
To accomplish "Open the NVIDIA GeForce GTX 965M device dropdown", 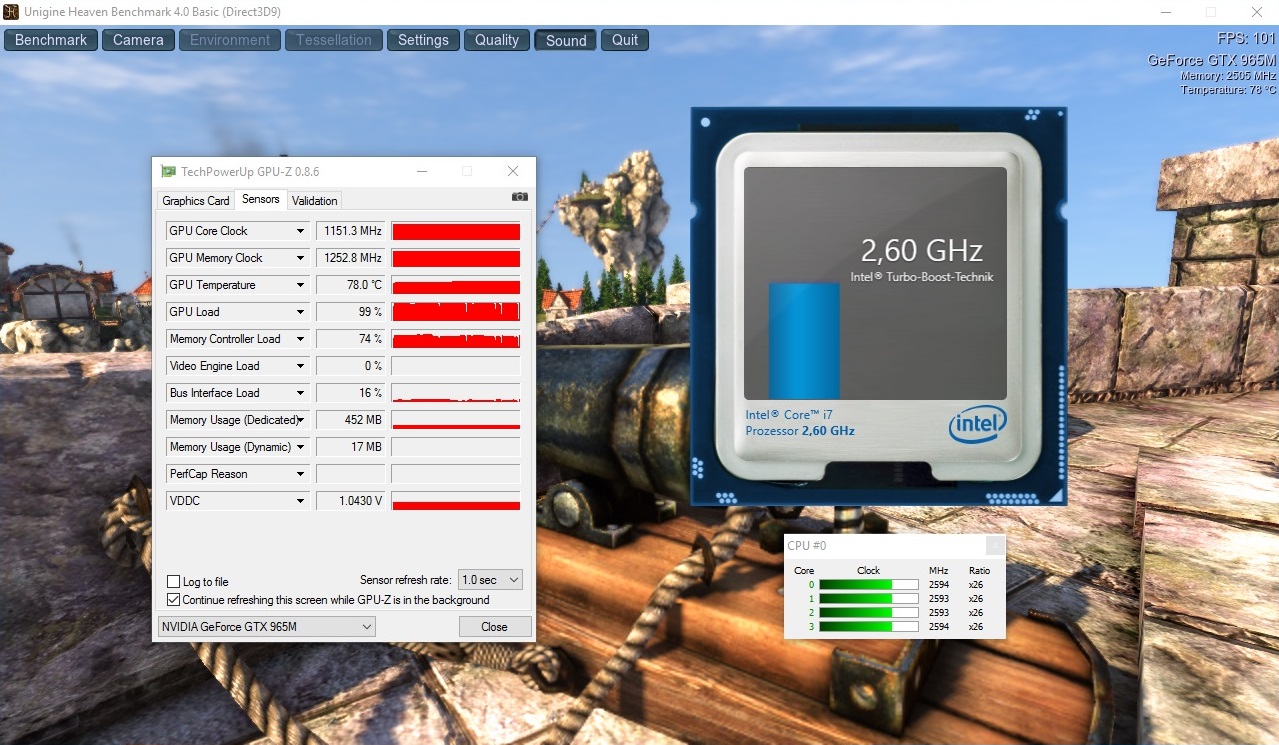I will click(267, 627).
